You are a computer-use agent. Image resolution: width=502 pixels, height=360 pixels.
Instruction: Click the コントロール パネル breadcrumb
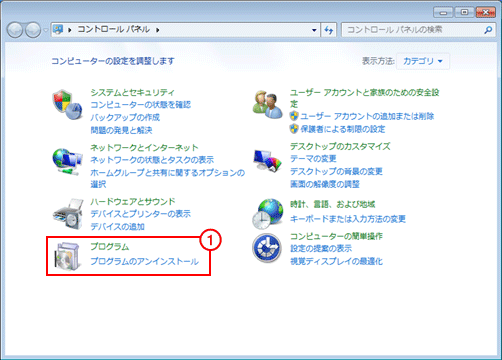(114, 29)
